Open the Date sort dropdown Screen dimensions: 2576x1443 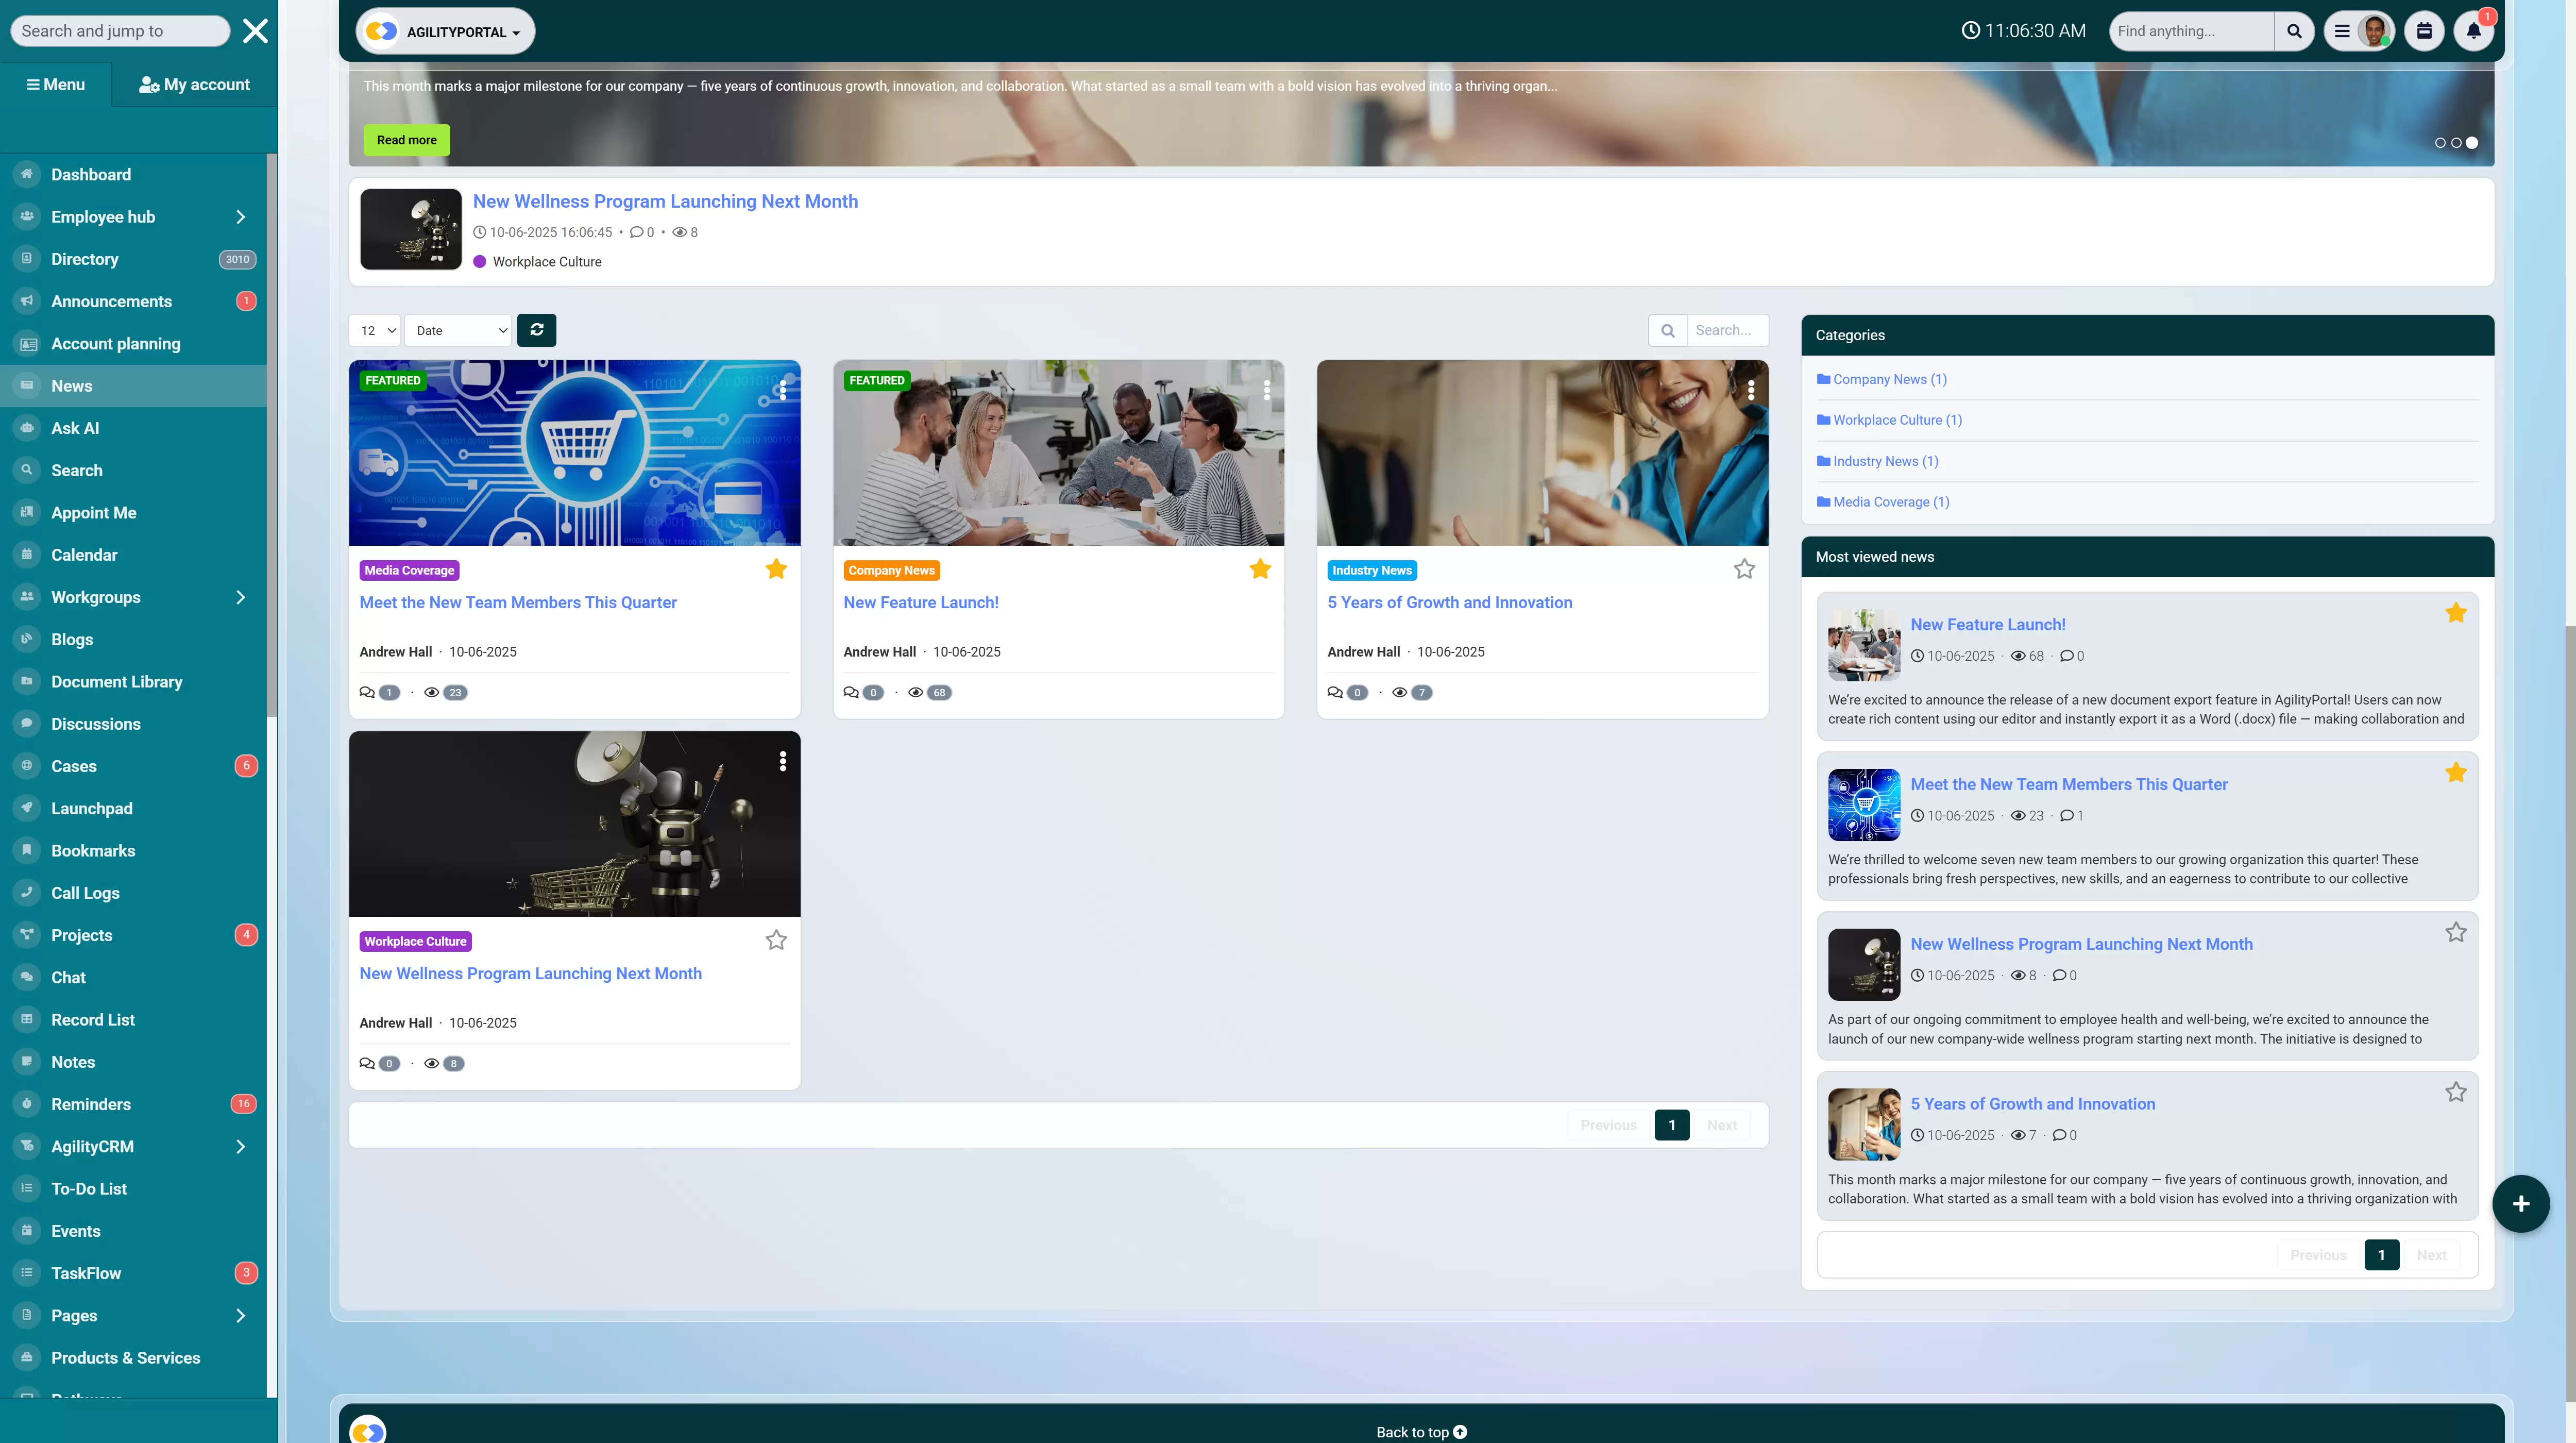click(x=458, y=330)
